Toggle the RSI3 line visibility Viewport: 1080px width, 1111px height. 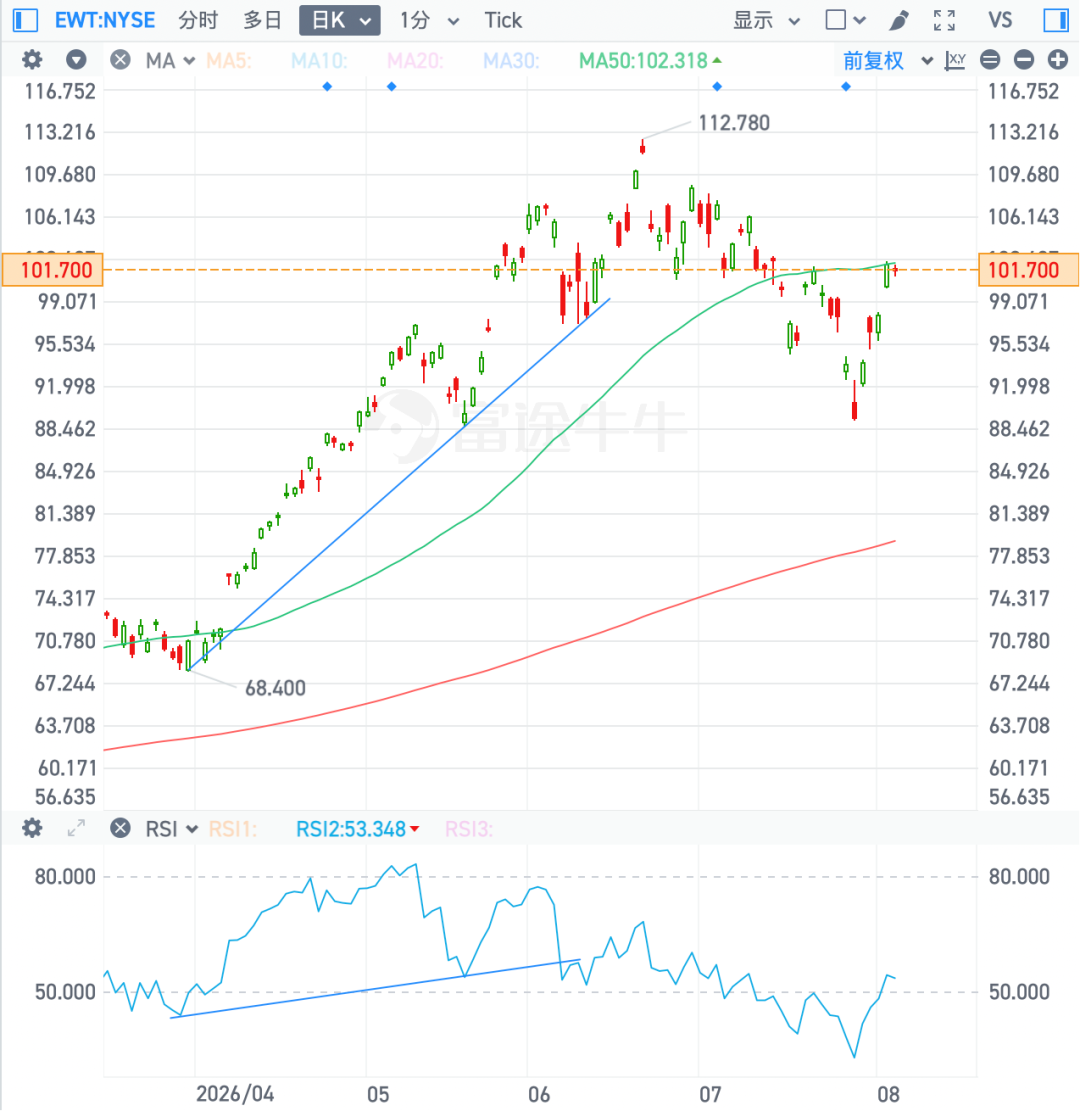click(x=468, y=828)
